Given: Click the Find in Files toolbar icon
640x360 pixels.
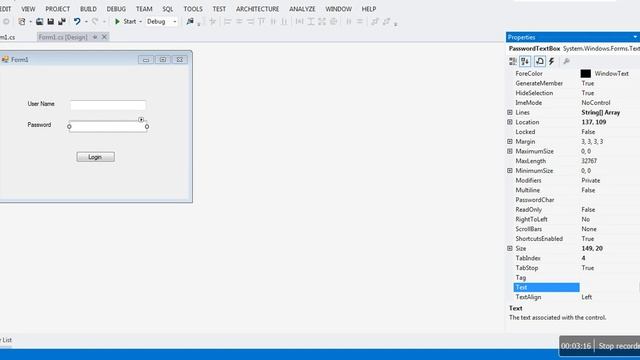Looking at the screenshot, I should pyautogui.click(x=190, y=22).
